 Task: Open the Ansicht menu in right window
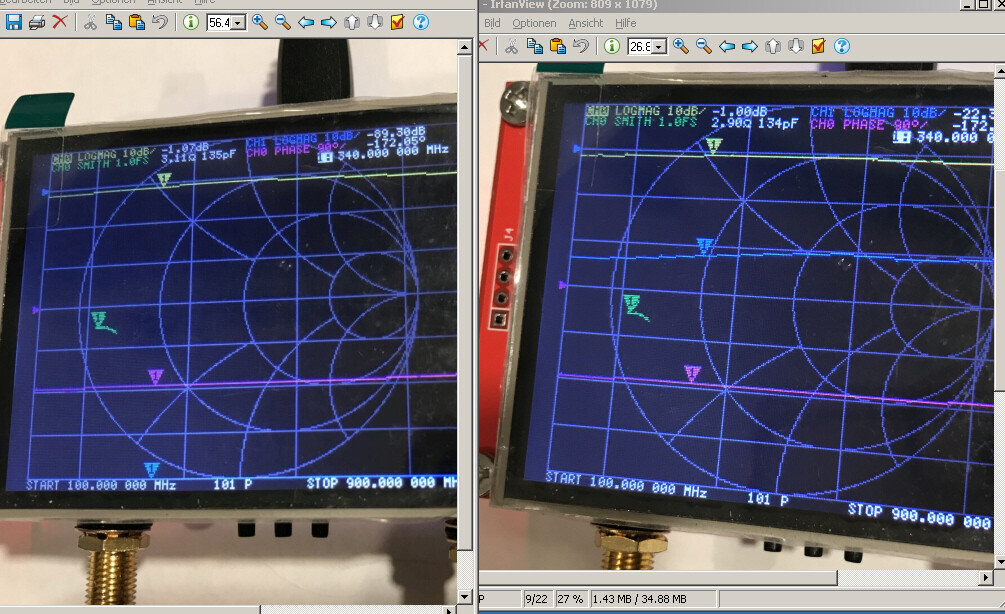coord(586,23)
